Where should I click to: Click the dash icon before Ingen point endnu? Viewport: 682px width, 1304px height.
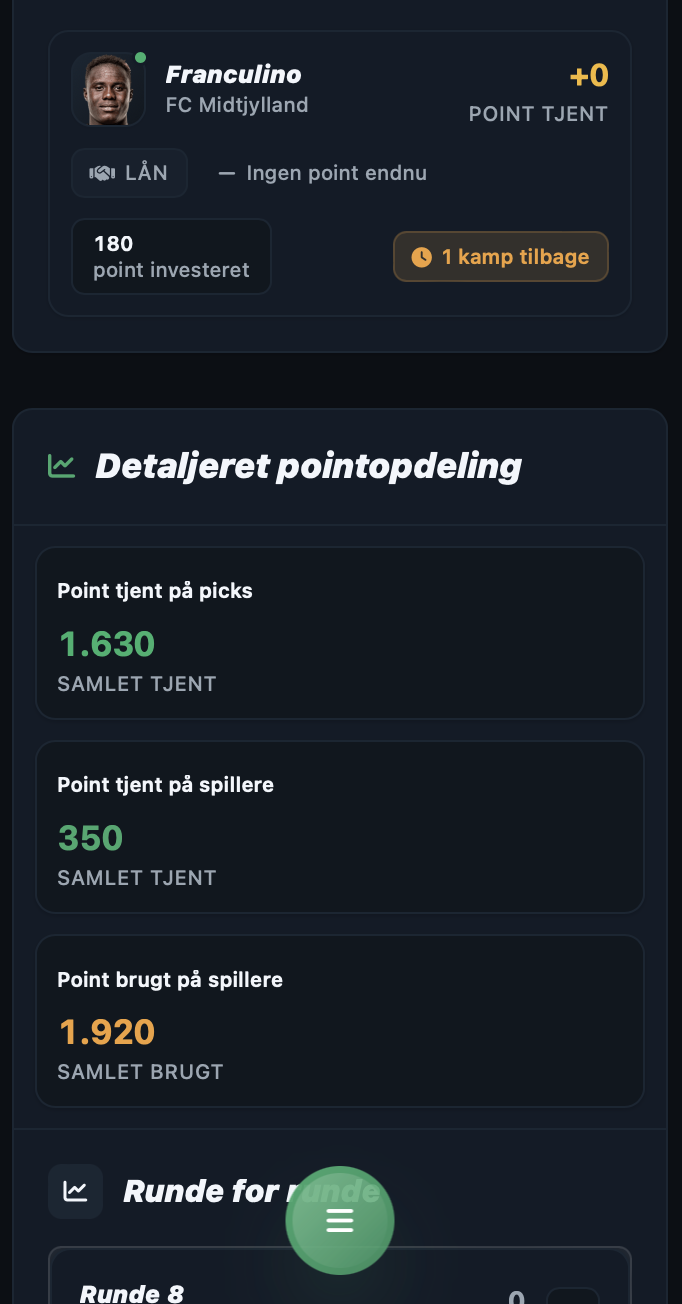pos(227,173)
